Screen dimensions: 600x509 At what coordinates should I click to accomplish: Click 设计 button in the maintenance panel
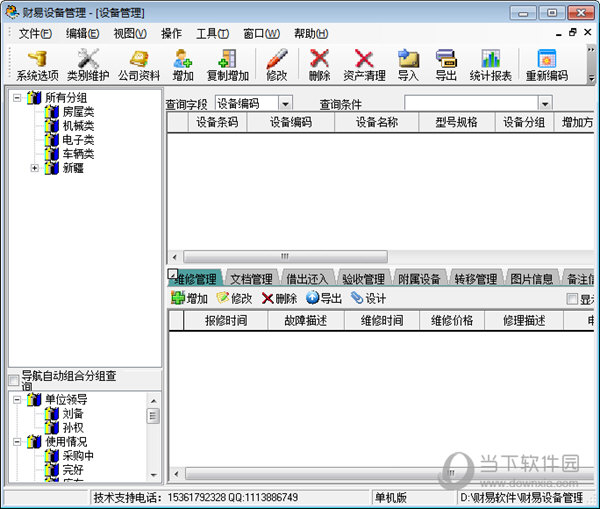point(368,298)
